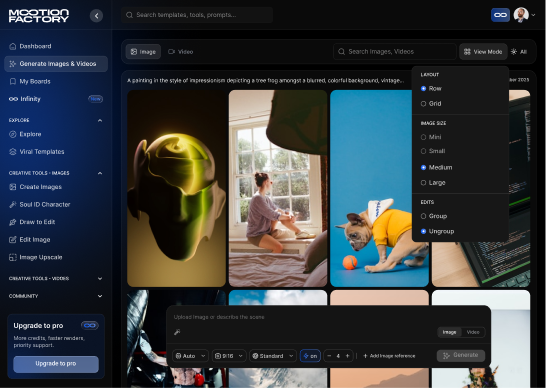The width and height of the screenshot is (546, 388).
Task: Switch to the Video tab
Action: 180,52
